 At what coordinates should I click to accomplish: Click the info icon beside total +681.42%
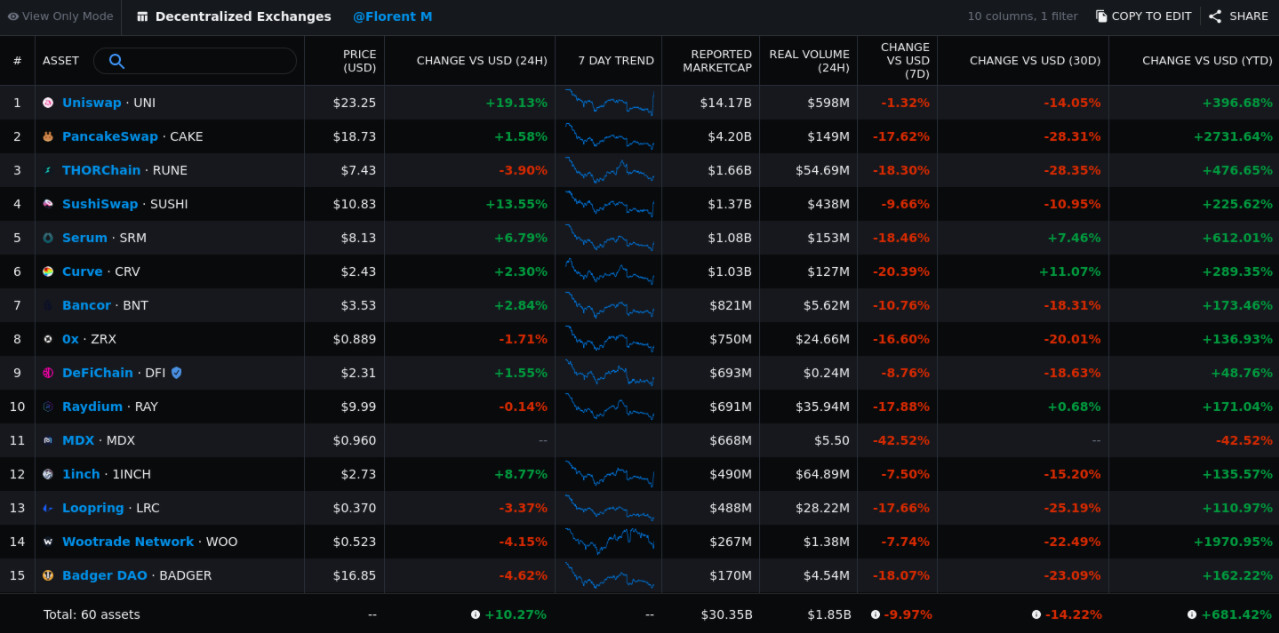(x=1192, y=615)
